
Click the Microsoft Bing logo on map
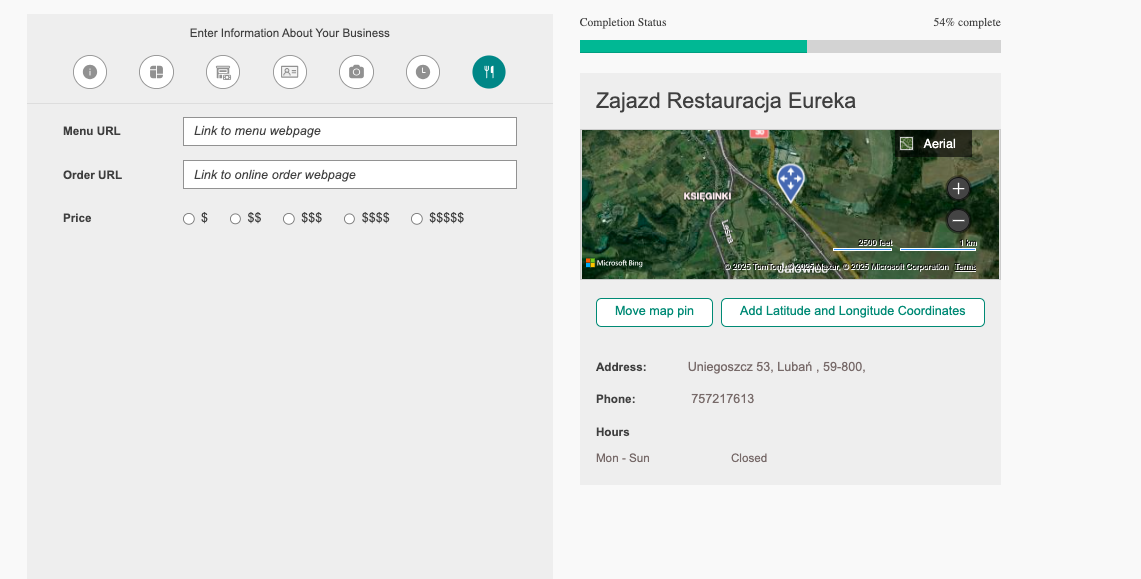tap(614, 263)
